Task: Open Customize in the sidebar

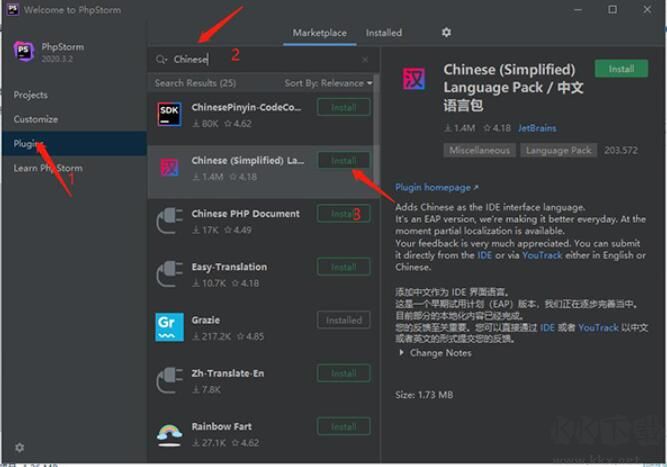Action: point(36,119)
